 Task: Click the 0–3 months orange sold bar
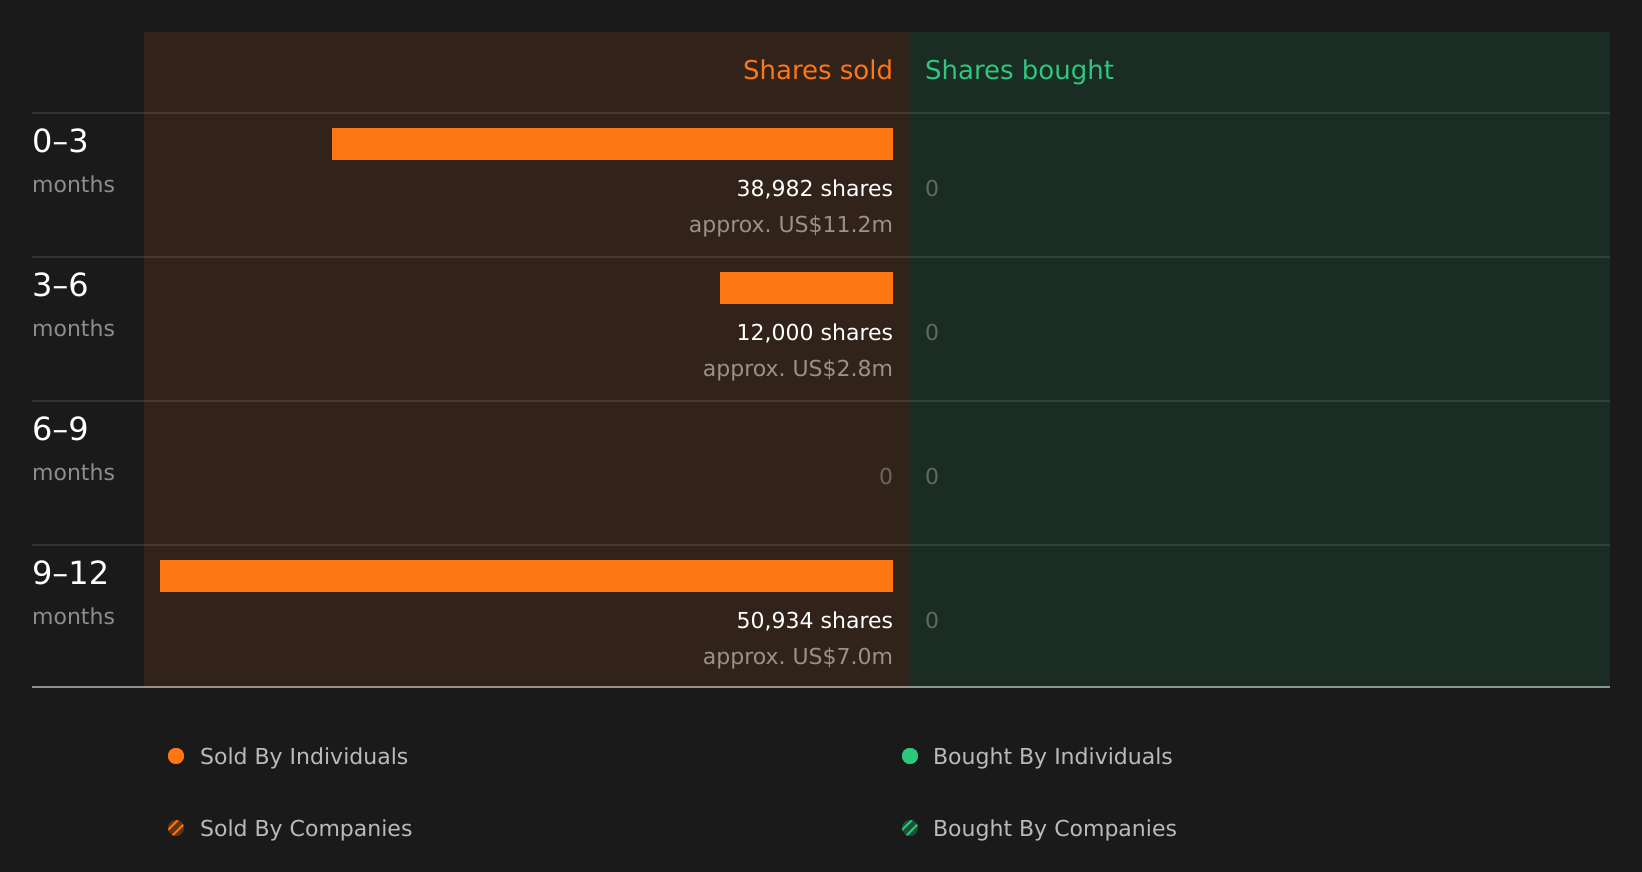[612, 144]
